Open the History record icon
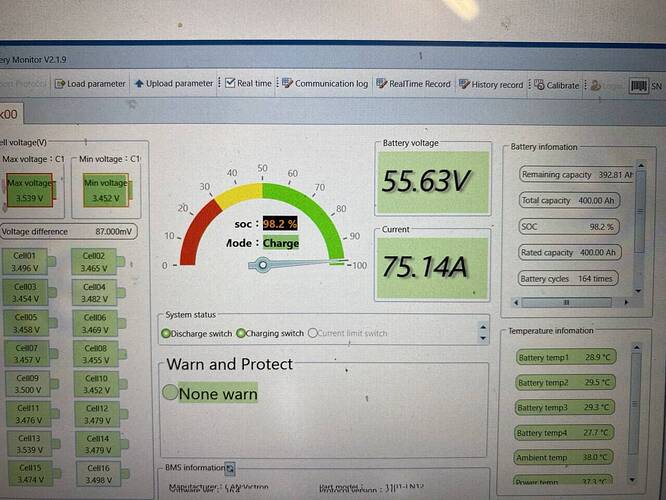Screen dimensions: 666x500 [x=464, y=84]
